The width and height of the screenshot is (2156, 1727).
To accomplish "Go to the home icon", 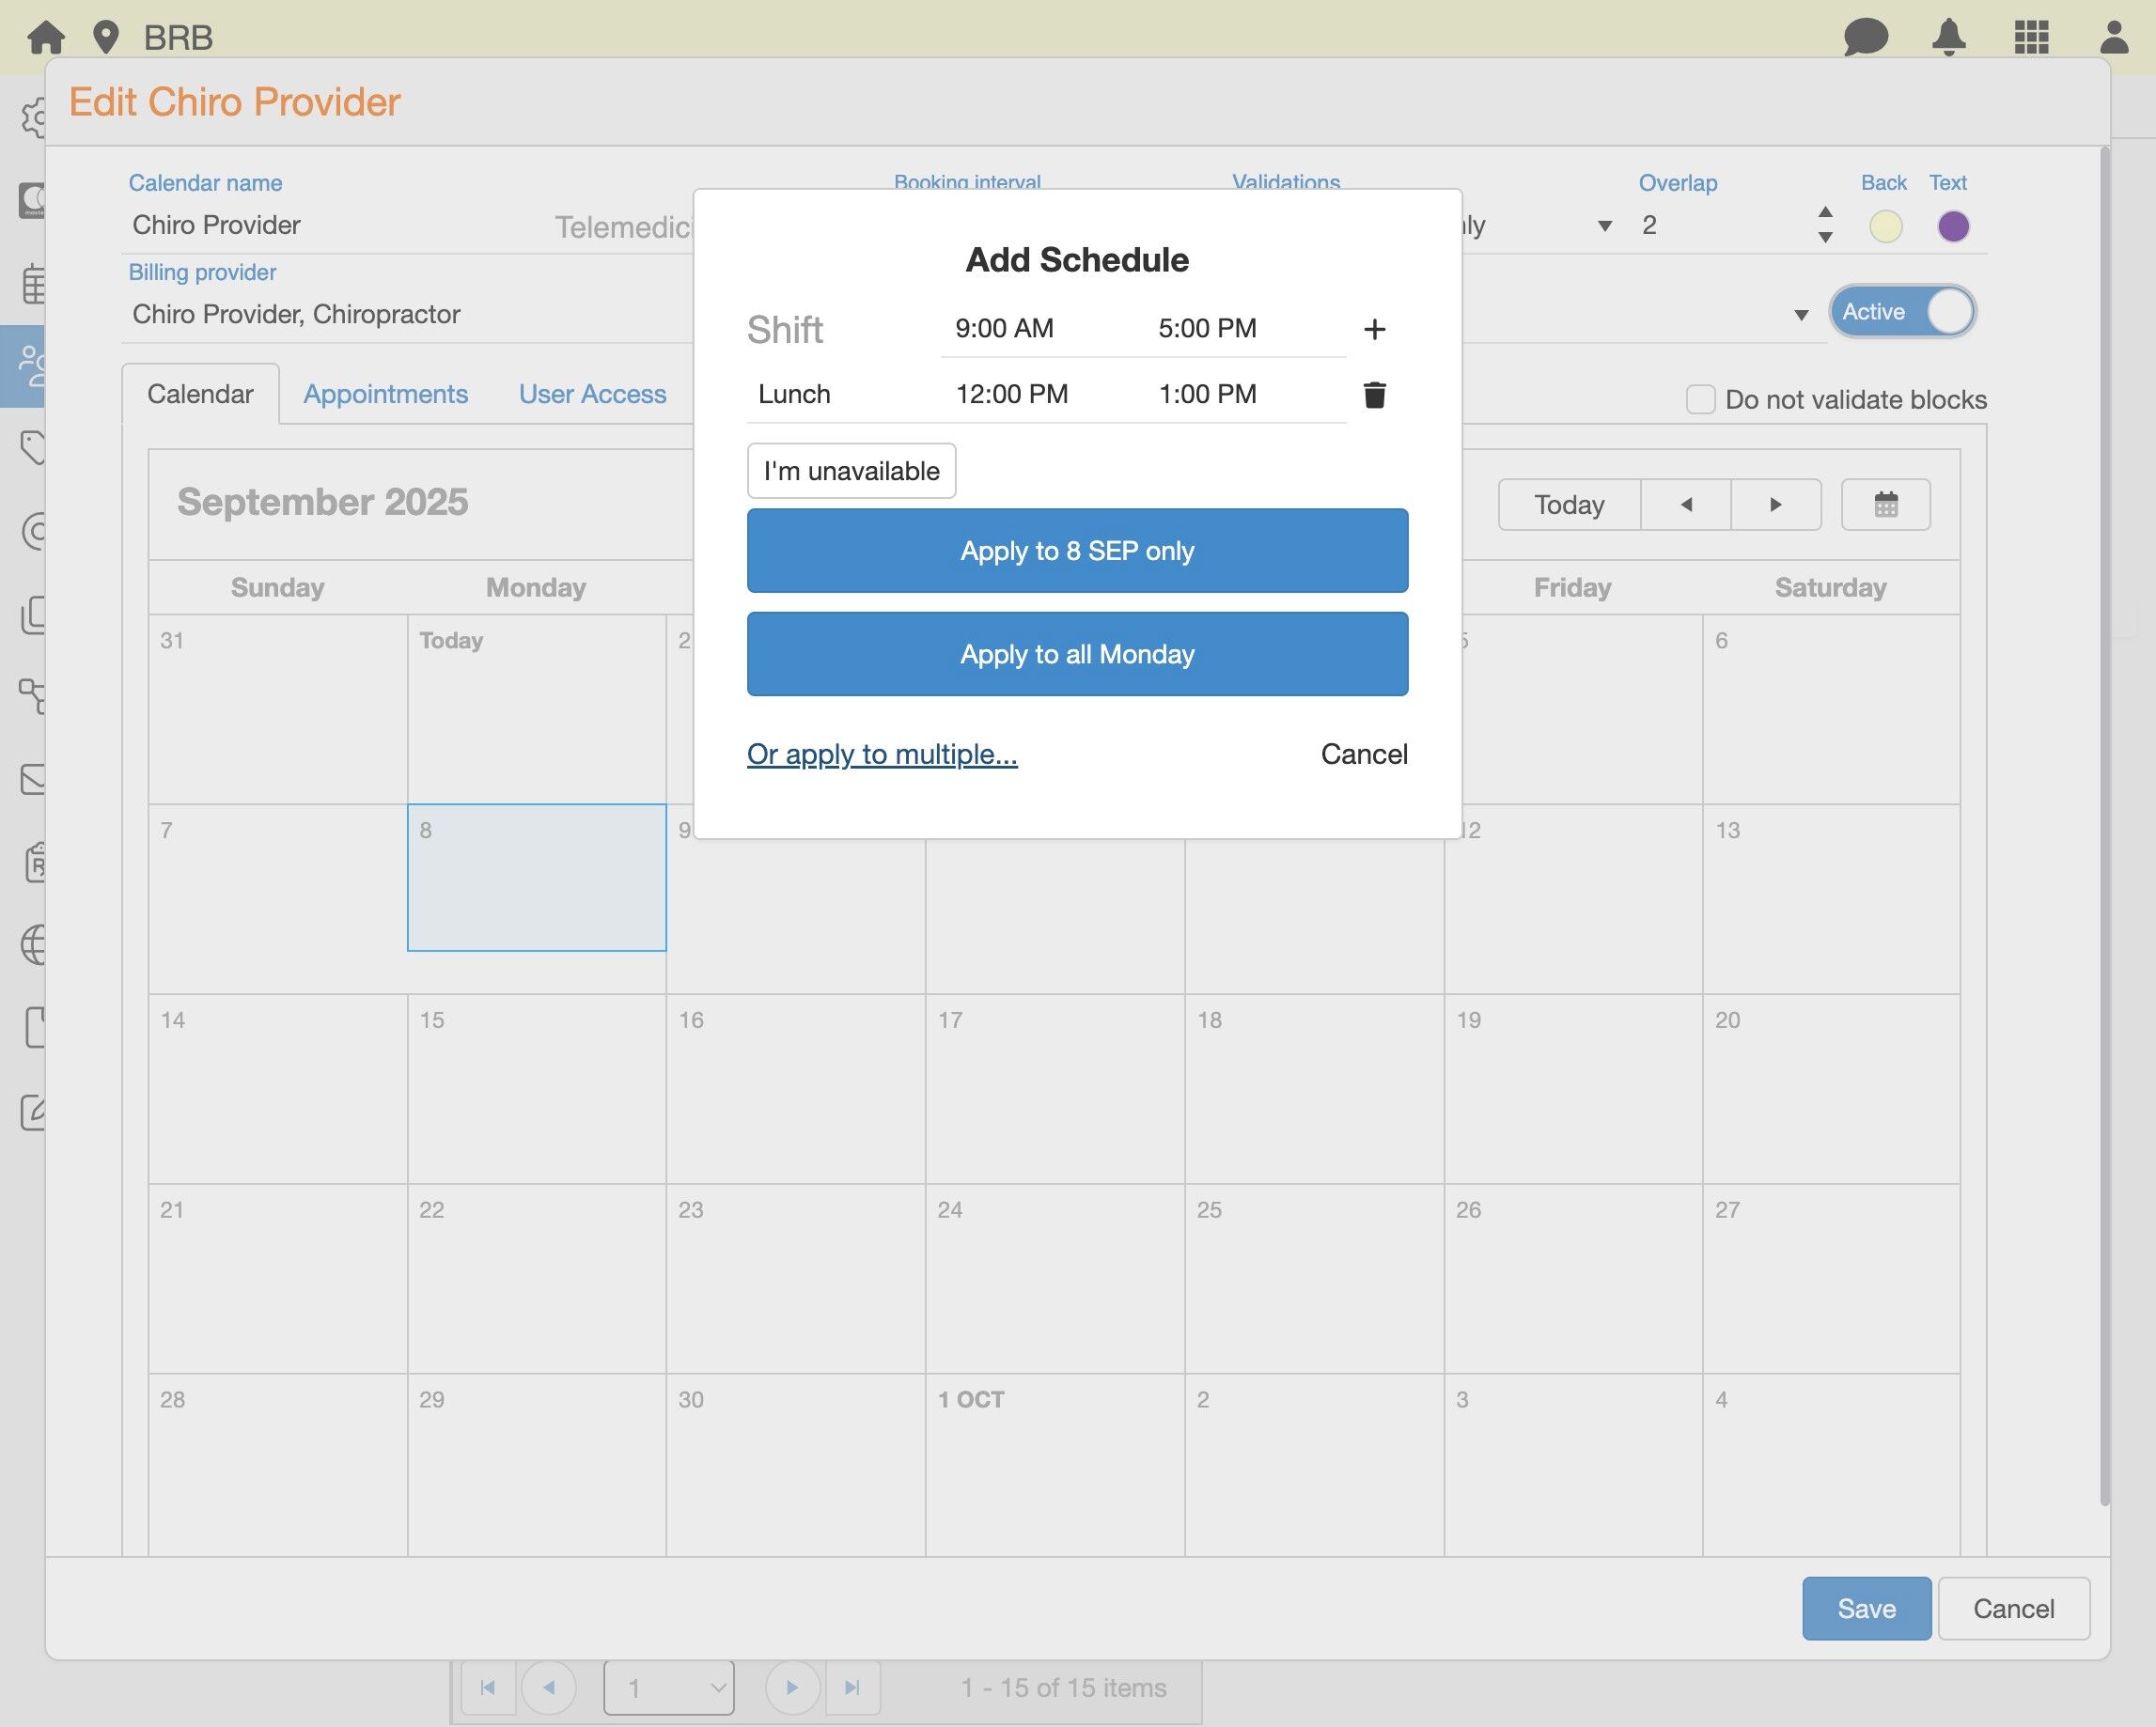I will point(46,37).
